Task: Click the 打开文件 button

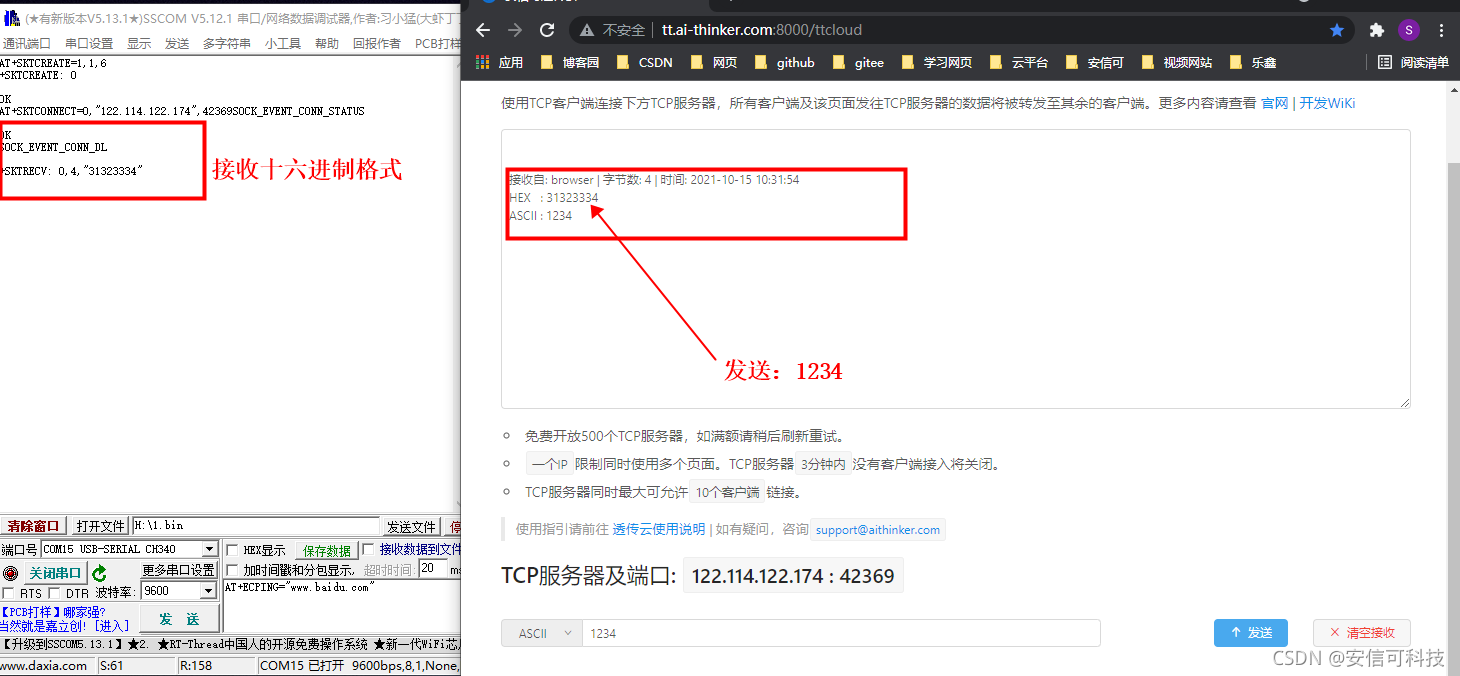Action: 101,526
